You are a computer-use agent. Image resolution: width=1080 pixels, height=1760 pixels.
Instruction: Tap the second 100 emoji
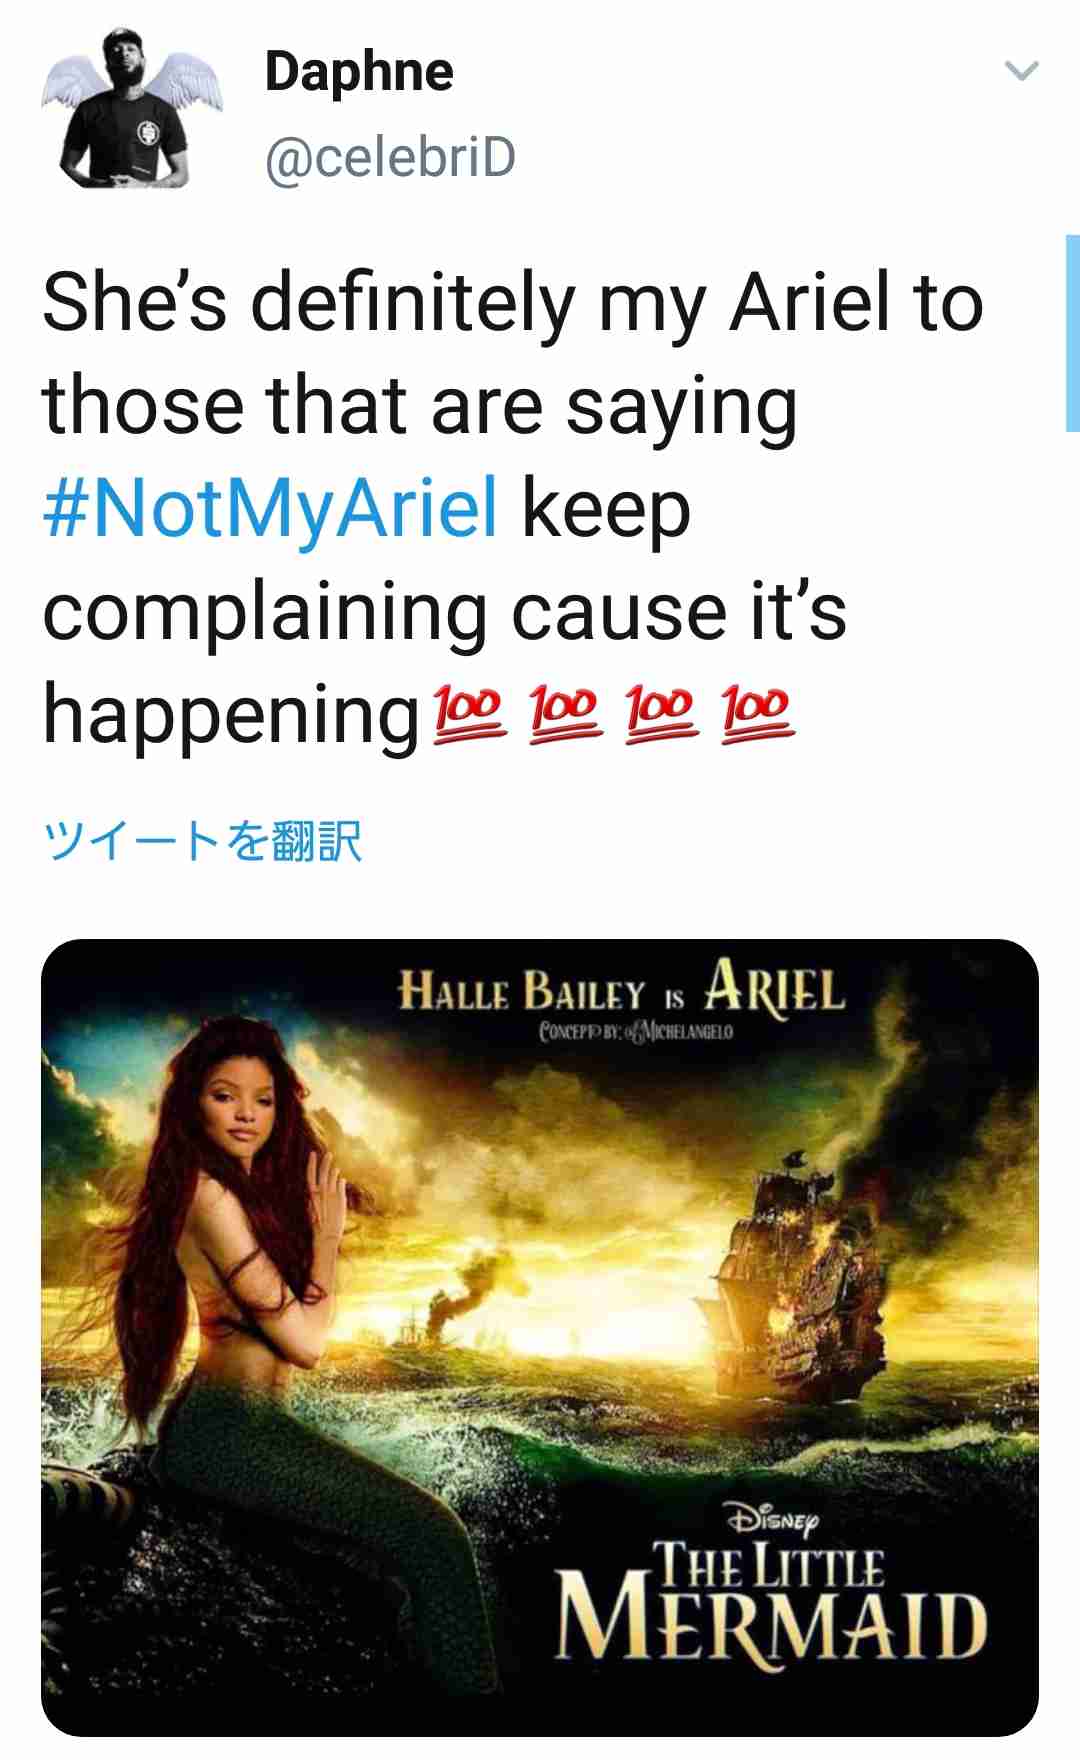pos(565,713)
